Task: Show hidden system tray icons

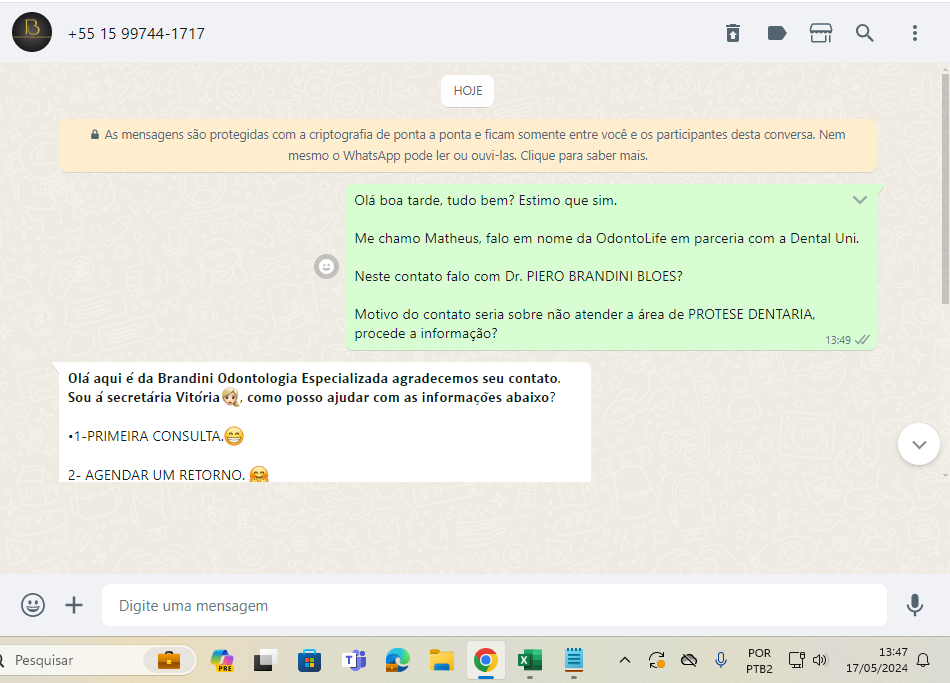Action: (x=625, y=660)
